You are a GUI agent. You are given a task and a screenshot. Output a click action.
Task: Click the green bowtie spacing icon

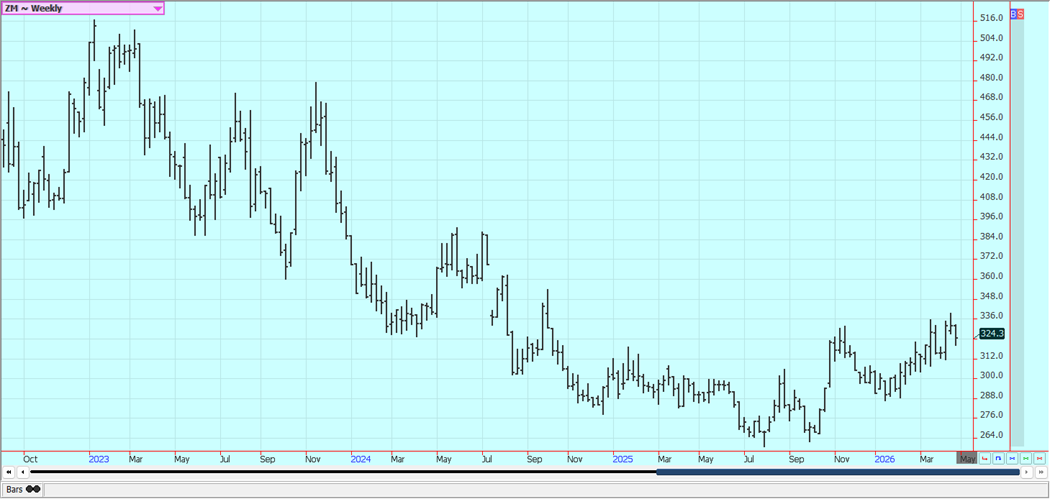1026,458
